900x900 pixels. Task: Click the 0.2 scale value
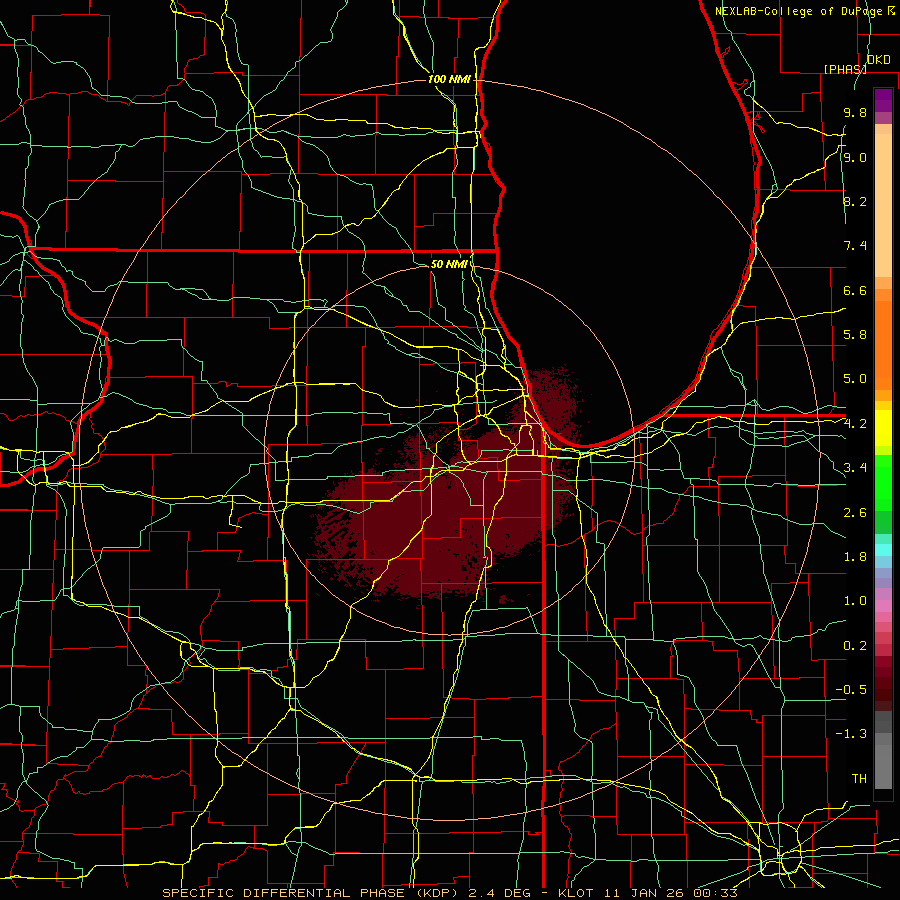click(855, 646)
